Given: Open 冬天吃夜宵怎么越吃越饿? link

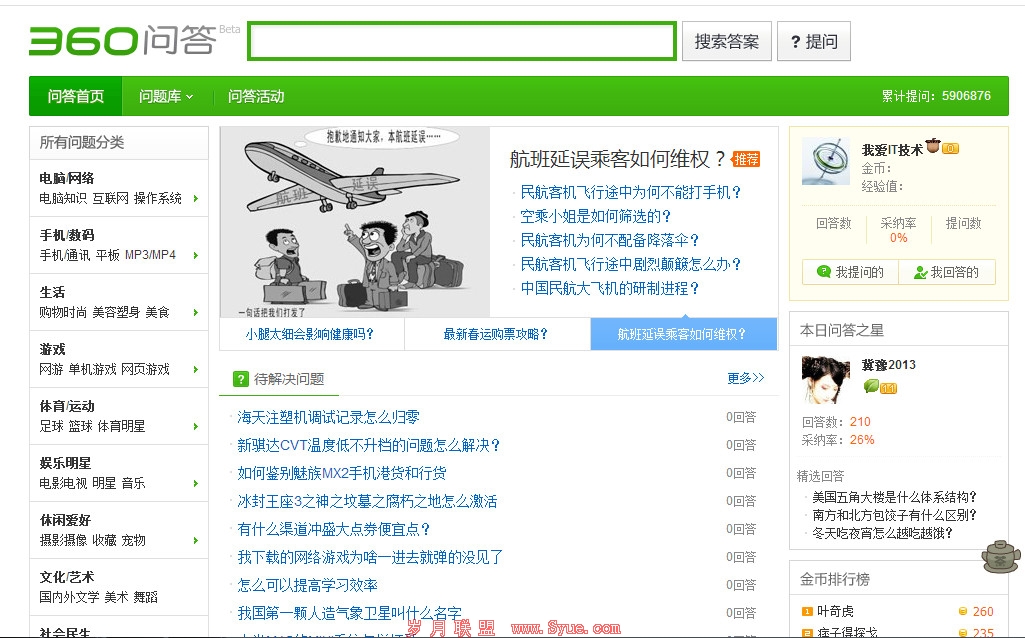Looking at the screenshot, I should 882,533.
